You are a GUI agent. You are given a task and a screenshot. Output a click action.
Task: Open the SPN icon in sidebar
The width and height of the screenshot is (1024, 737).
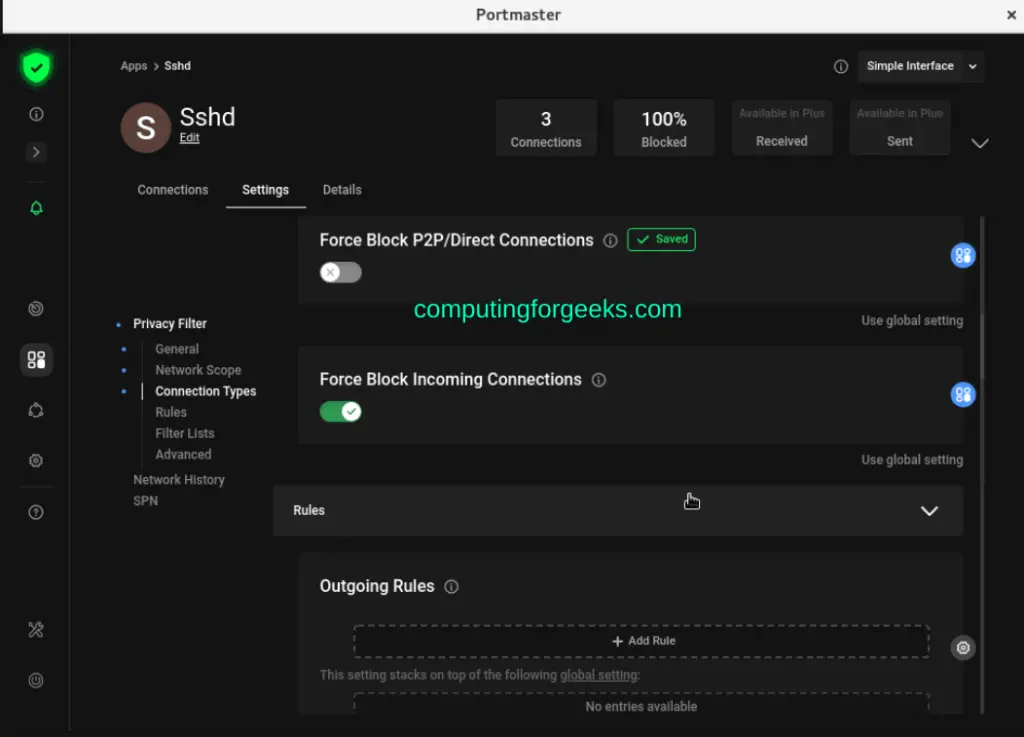pos(36,411)
